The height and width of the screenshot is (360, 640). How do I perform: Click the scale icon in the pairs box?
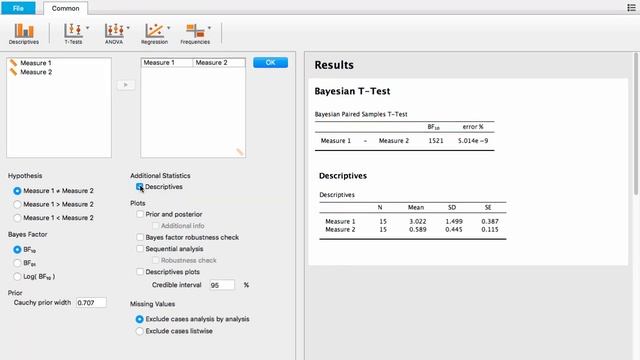point(240,152)
